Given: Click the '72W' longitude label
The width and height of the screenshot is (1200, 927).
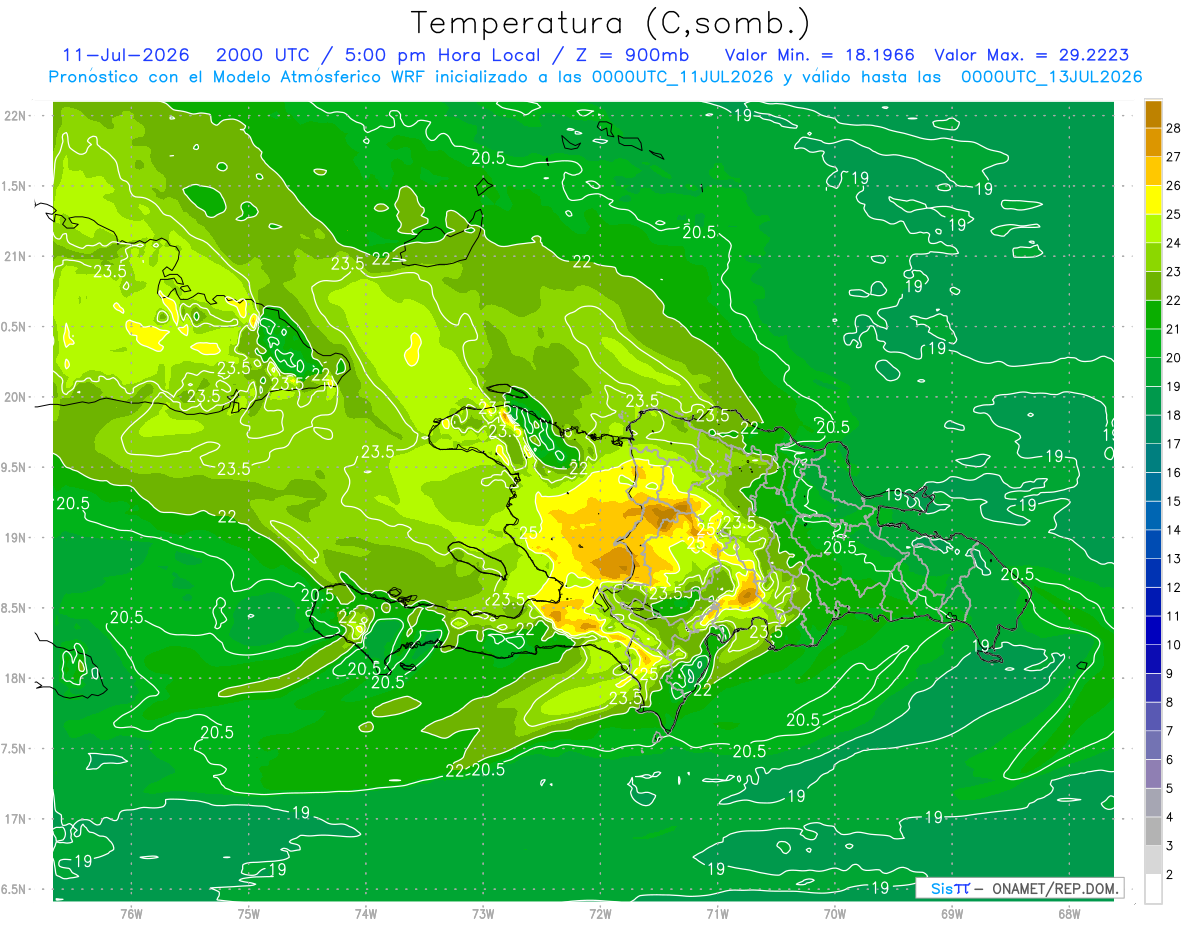Looking at the screenshot, I should pyautogui.click(x=600, y=915).
